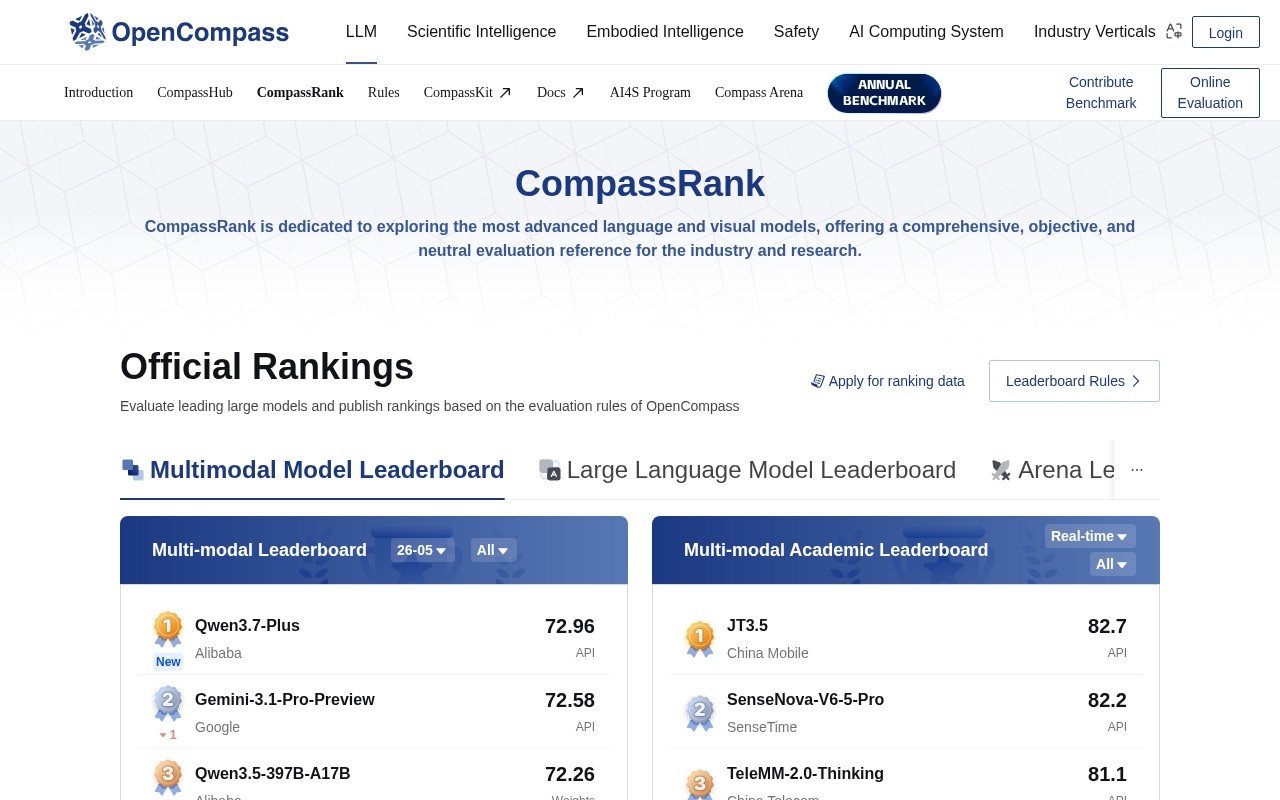Viewport: 1280px width, 800px height.
Task: Click the Leaderboard Rules button
Action: [1074, 381]
